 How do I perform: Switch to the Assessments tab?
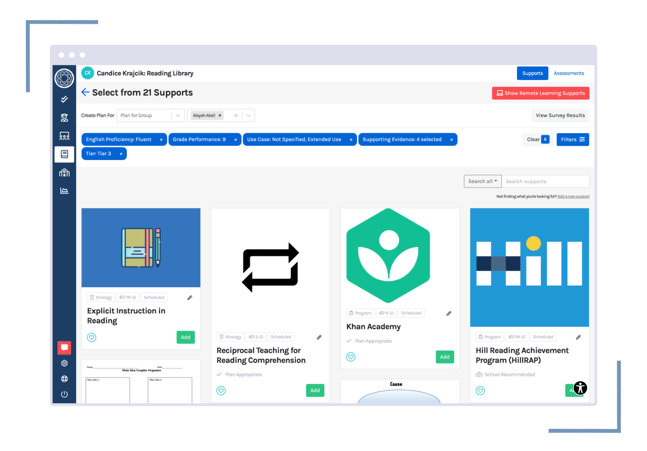(x=569, y=73)
